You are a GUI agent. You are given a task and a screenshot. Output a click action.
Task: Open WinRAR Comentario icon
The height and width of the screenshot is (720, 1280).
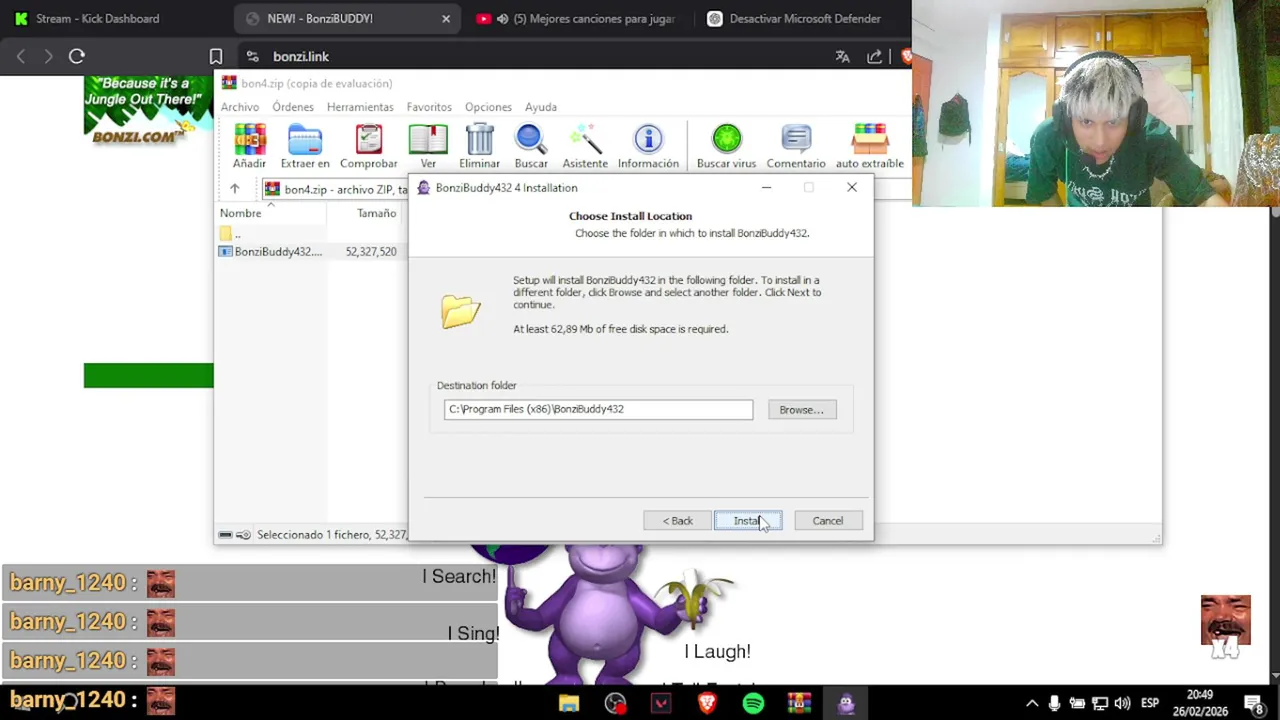796,146
